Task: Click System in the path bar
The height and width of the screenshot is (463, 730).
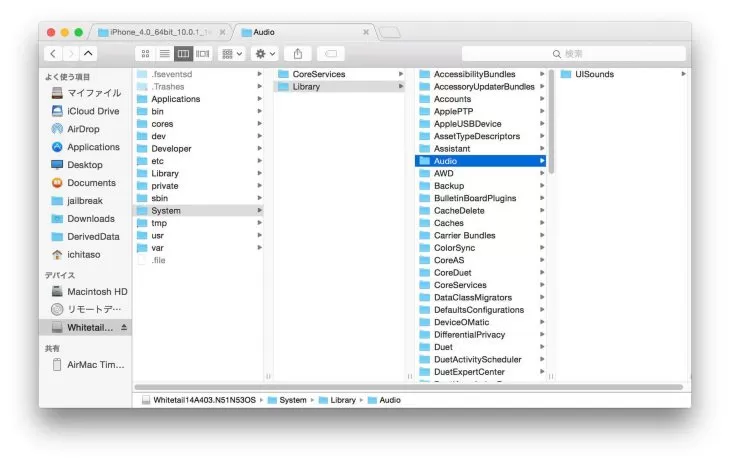Action: [288, 400]
